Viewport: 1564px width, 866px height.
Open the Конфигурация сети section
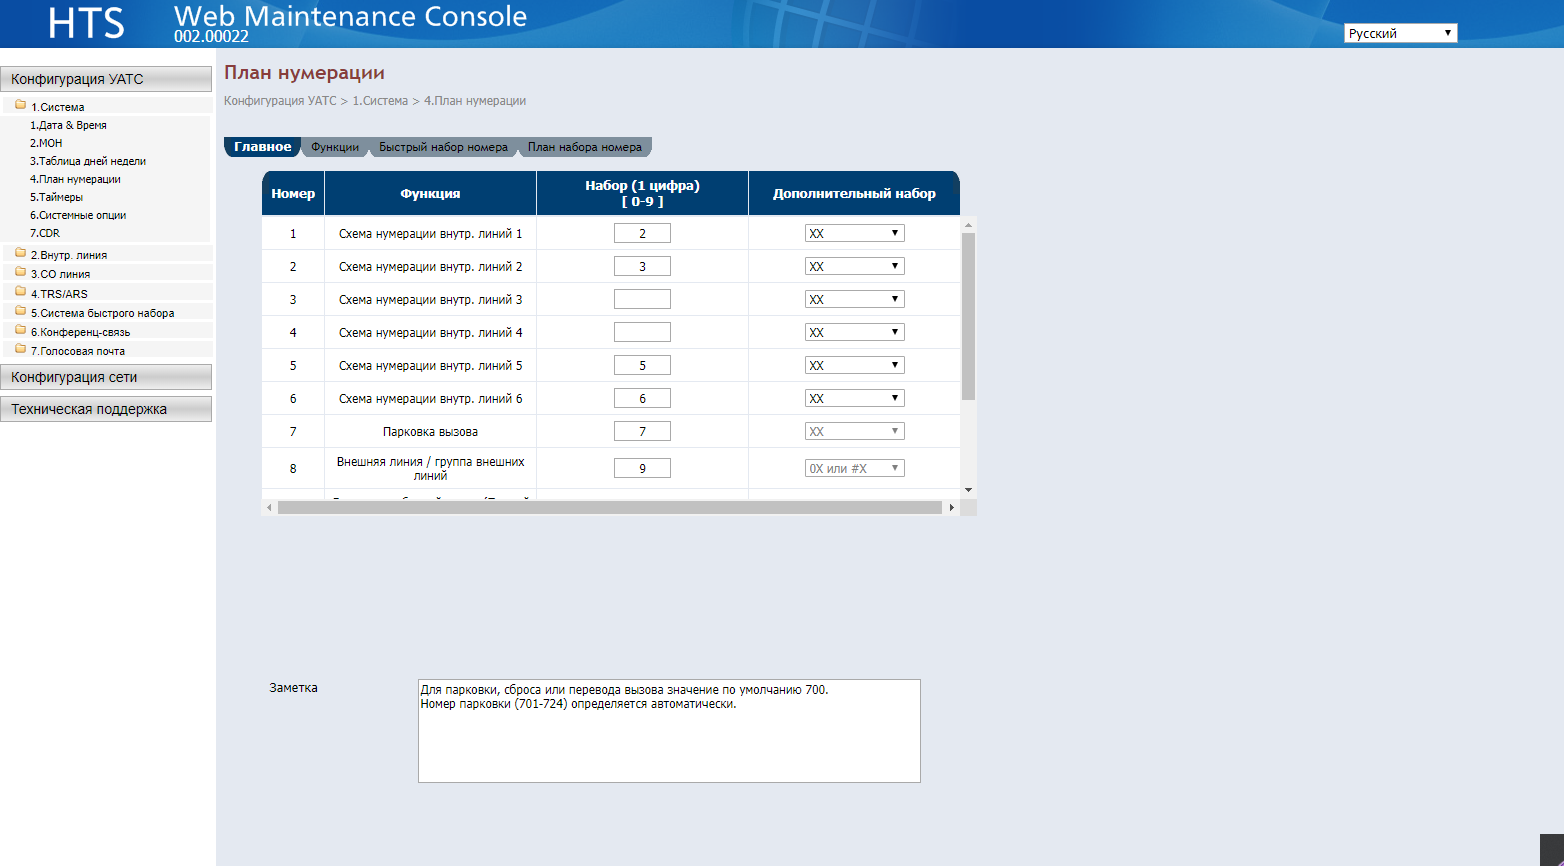point(106,377)
